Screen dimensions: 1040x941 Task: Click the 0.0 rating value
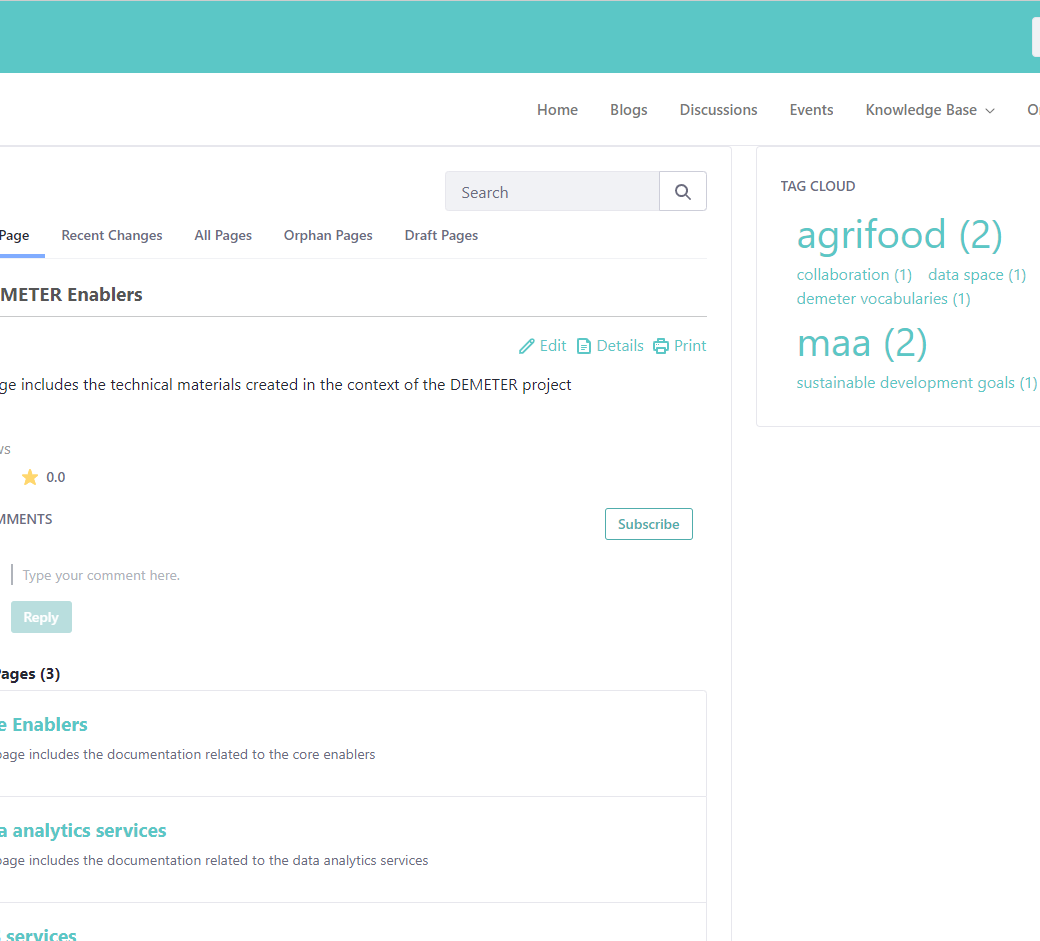(x=56, y=477)
